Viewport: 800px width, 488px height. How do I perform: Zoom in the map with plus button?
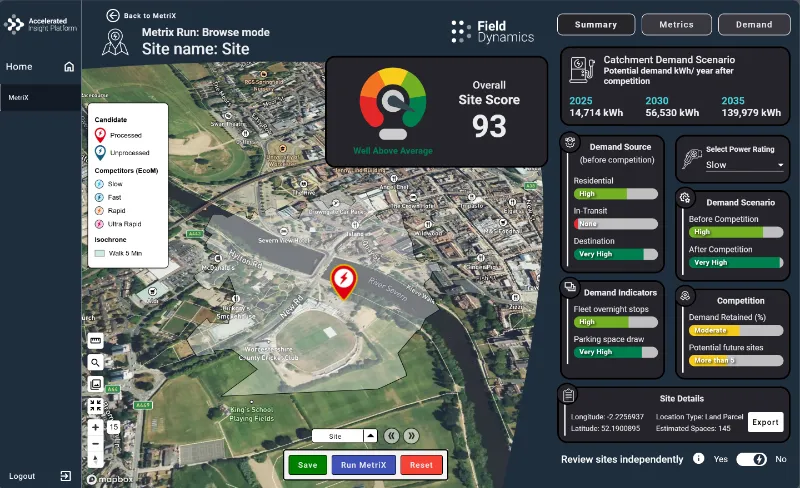click(x=95, y=427)
